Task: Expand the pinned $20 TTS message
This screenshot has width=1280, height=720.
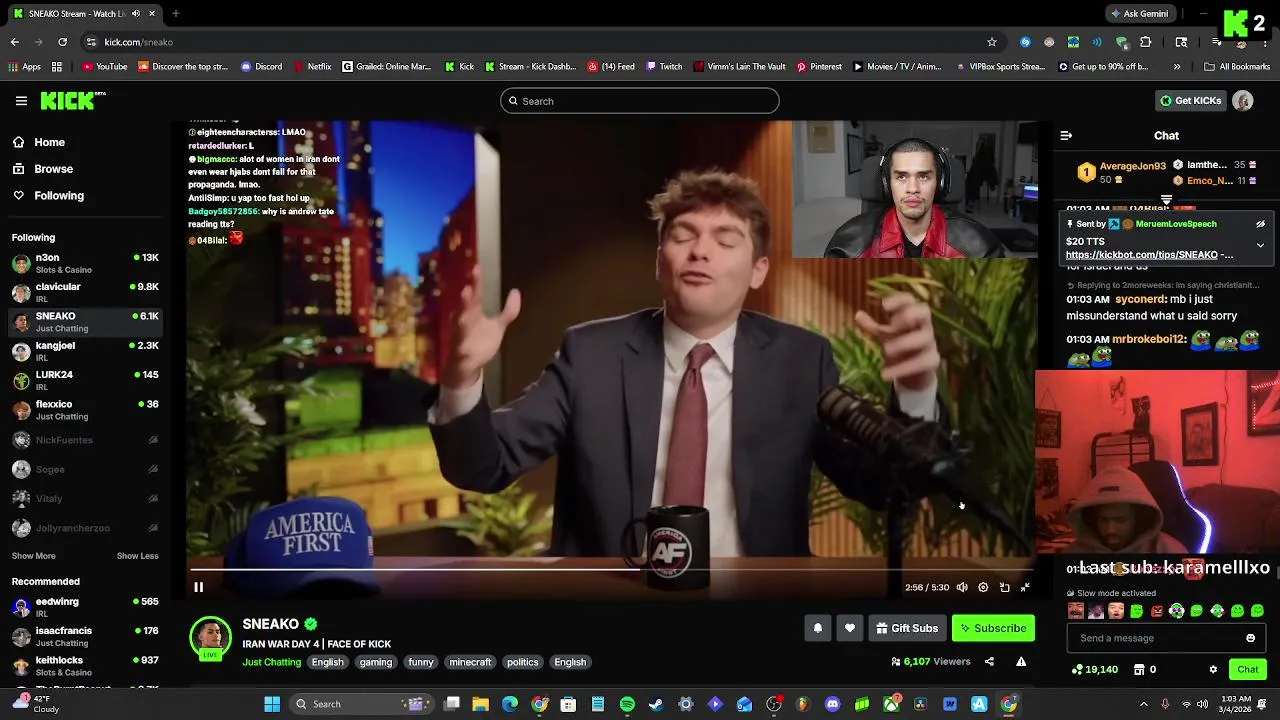Action: [x=1260, y=245]
